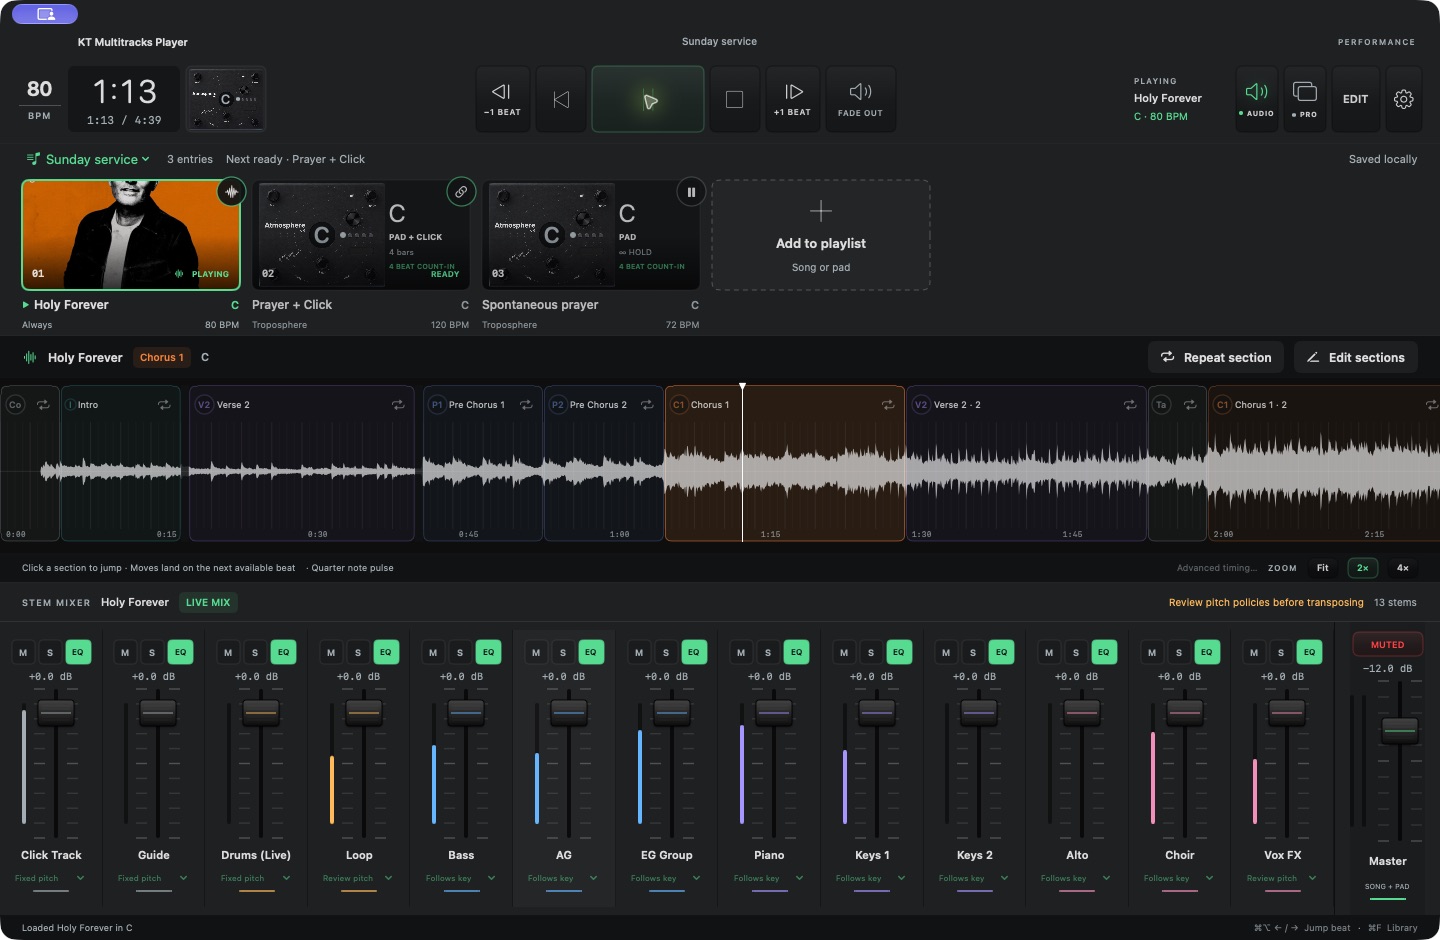The width and height of the screenshot is (1440, 940).
Task: Open Advanced timing link
Action: point(1217,568)
